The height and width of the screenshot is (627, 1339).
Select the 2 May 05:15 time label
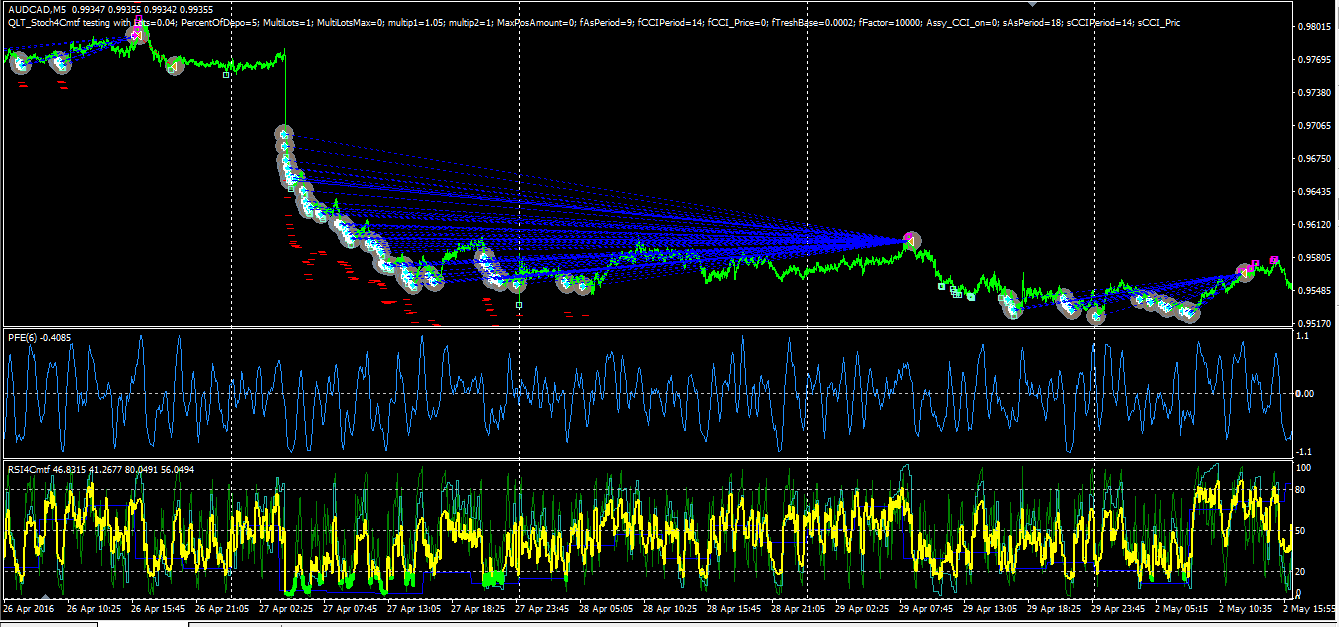[1180, 608]
